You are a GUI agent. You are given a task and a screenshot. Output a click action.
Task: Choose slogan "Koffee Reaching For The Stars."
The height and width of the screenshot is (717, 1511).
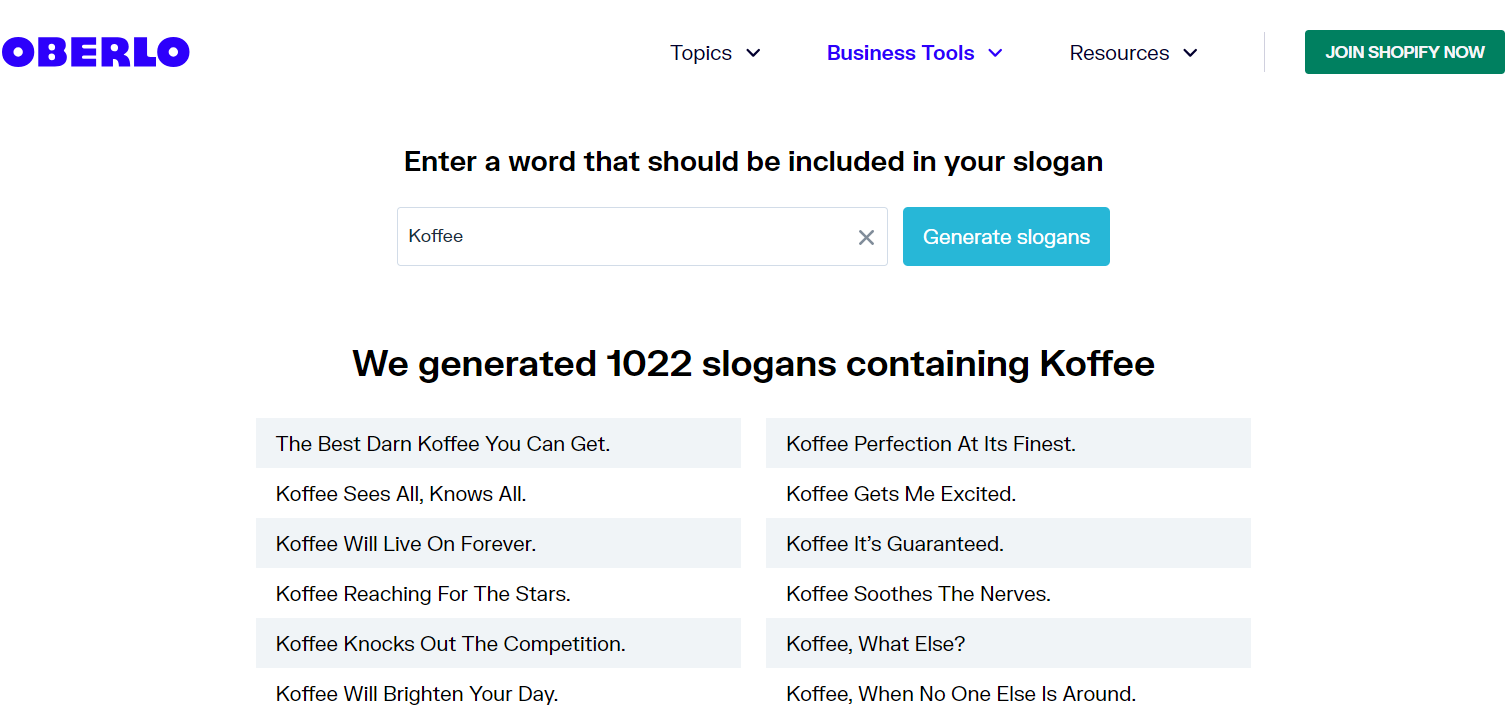pos(423,594)
